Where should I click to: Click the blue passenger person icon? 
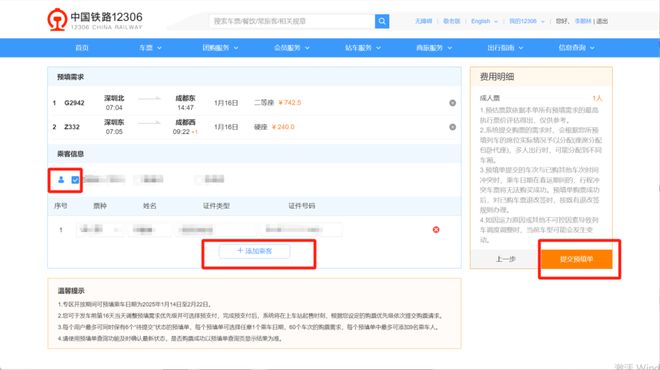(61, 180)
